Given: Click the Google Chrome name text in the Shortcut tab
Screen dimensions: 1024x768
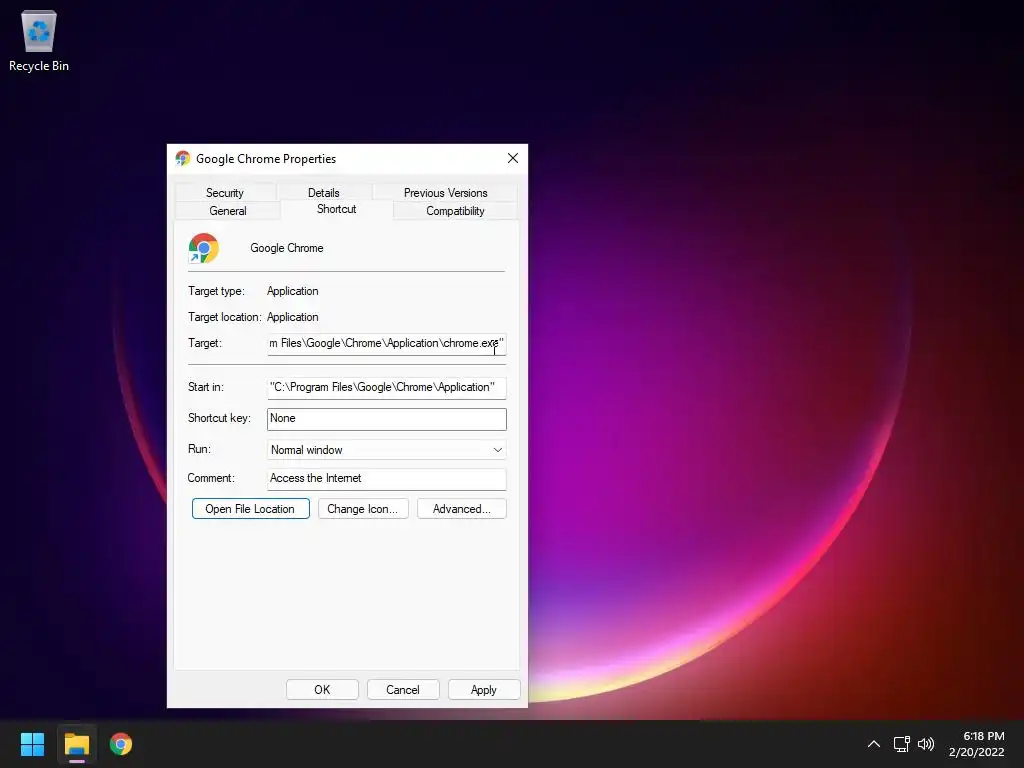Looking at the screenshot, I should [287, 248].
